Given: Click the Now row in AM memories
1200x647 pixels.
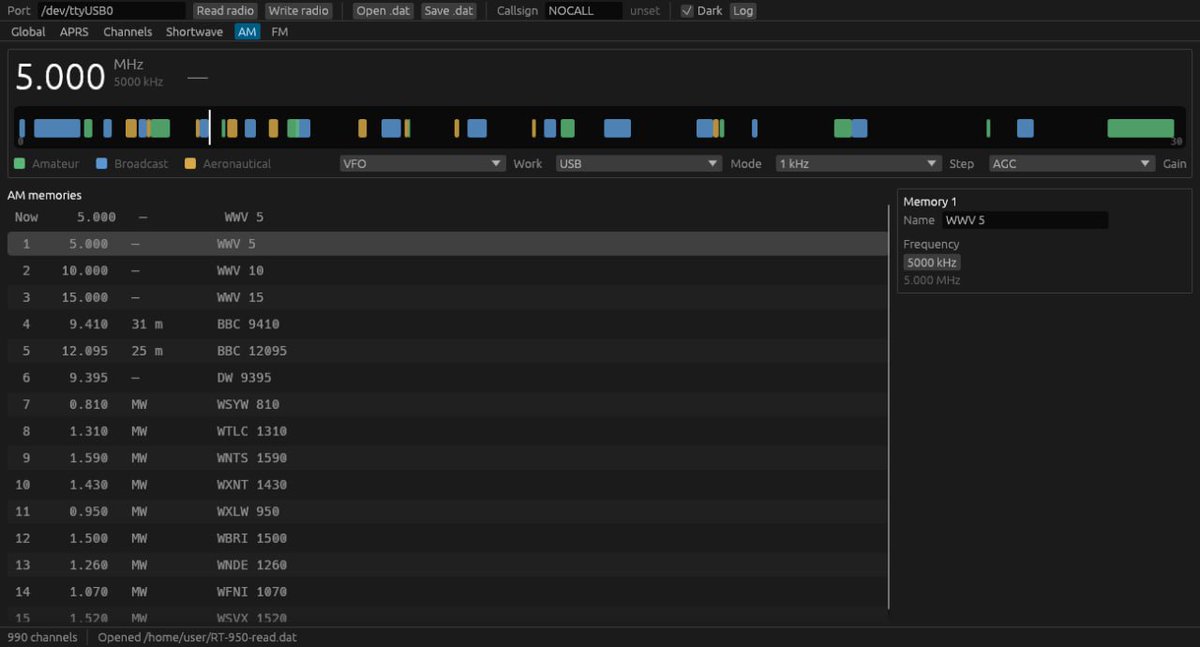Looking at the screenshot, I should [x=447, y=217].
